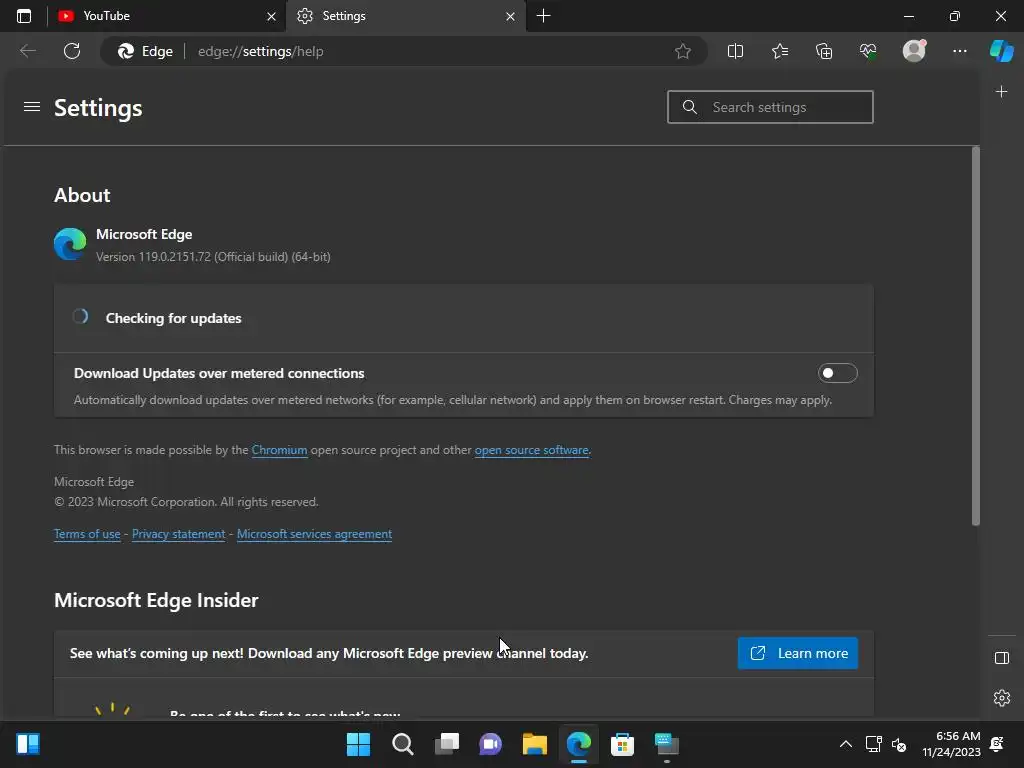Image resolution: width=1024 pixels, height=768 pixels.
Task: Toggle Download Updates over metered connections
Action: (837, 373)
